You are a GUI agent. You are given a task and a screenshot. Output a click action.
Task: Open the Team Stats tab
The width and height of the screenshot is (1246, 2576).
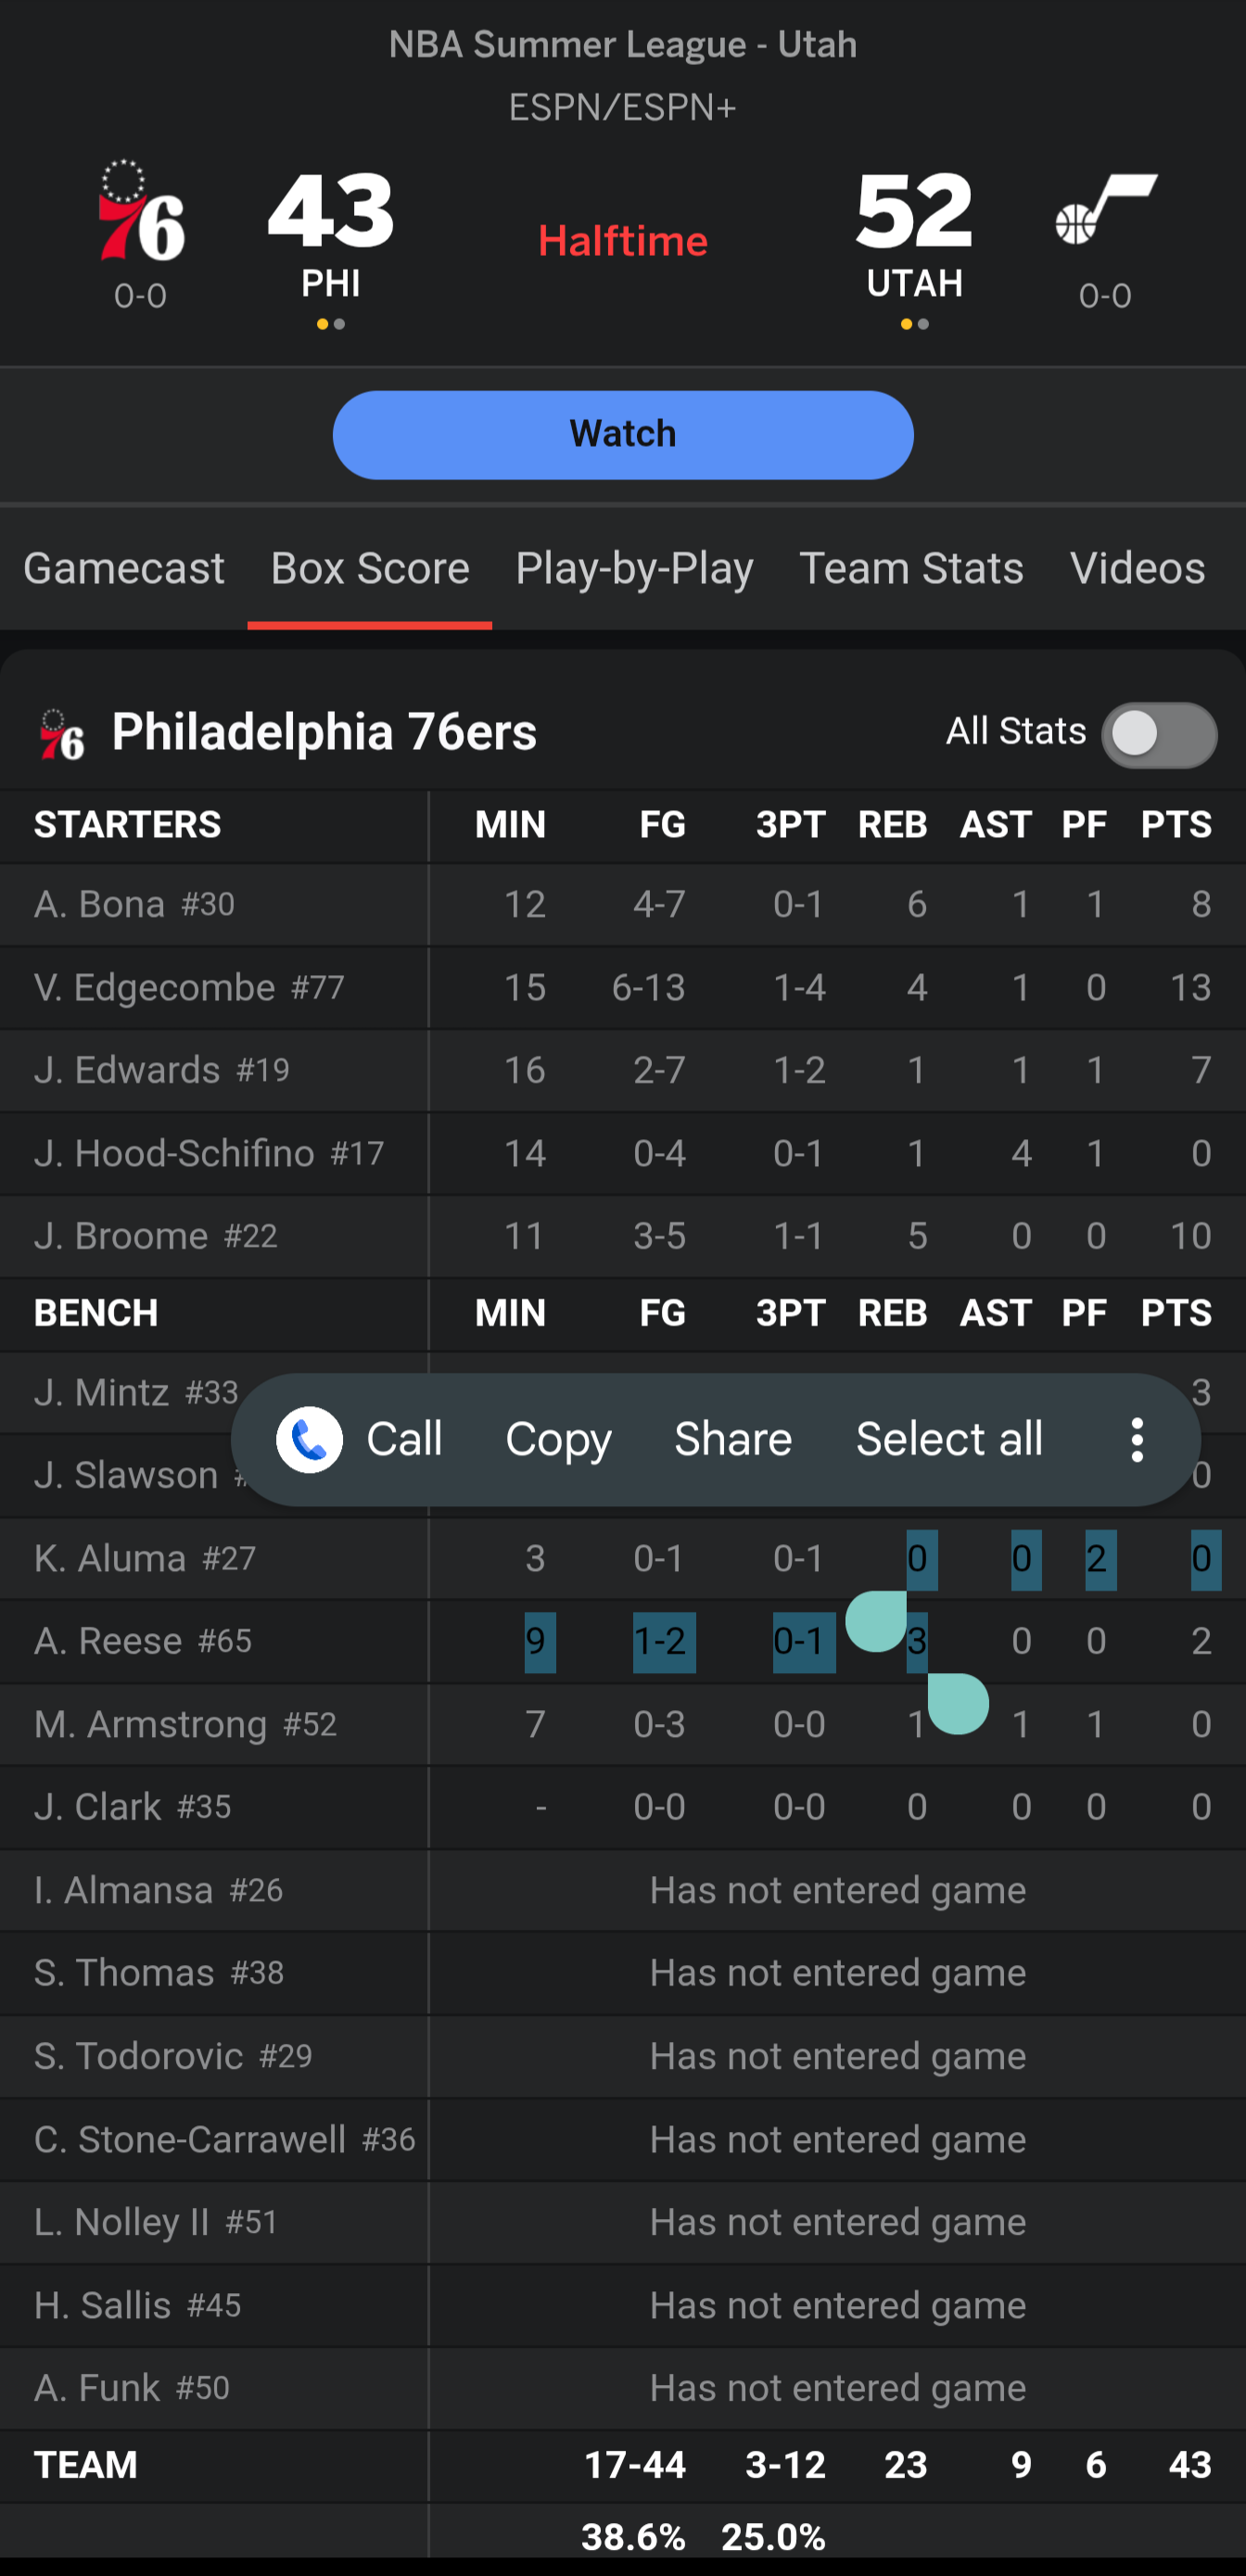tap(911, 569)
